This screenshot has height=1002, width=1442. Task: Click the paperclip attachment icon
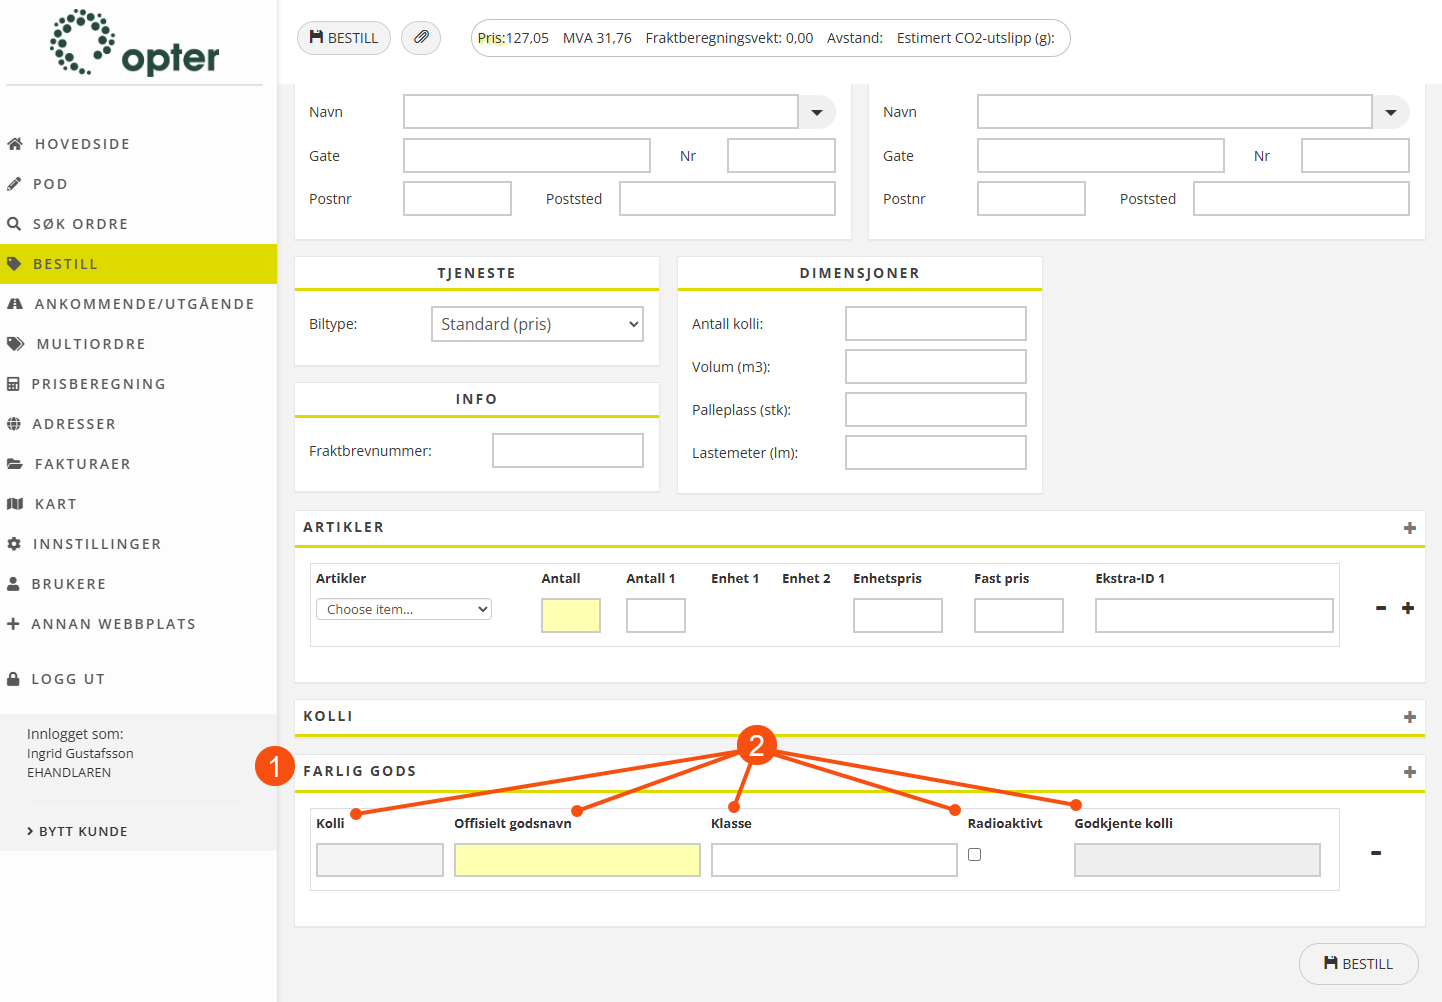[x=421, y=38]
